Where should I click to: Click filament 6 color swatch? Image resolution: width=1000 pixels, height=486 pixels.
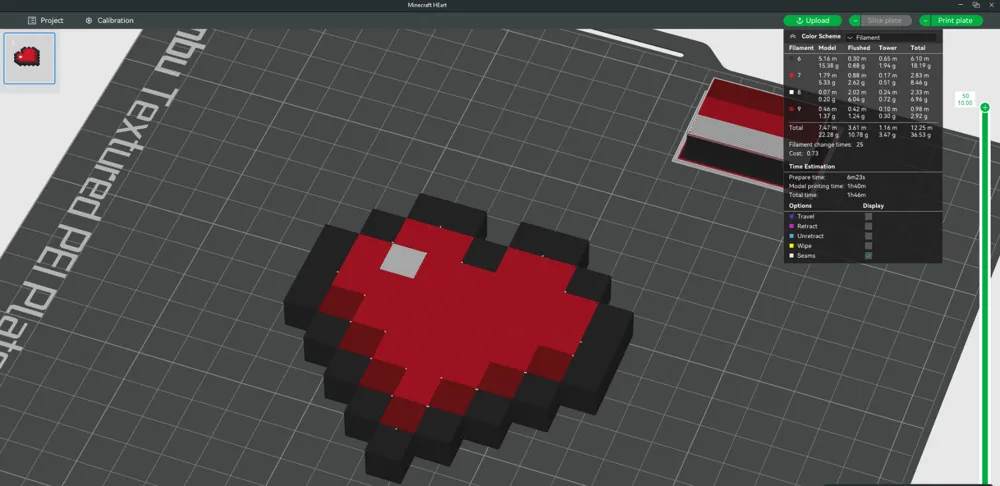tap(792, 59)
